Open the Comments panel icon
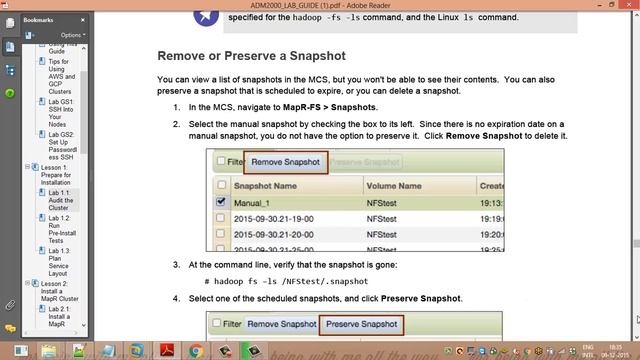This screenshot has width=640, height=360. coord(10,328)
